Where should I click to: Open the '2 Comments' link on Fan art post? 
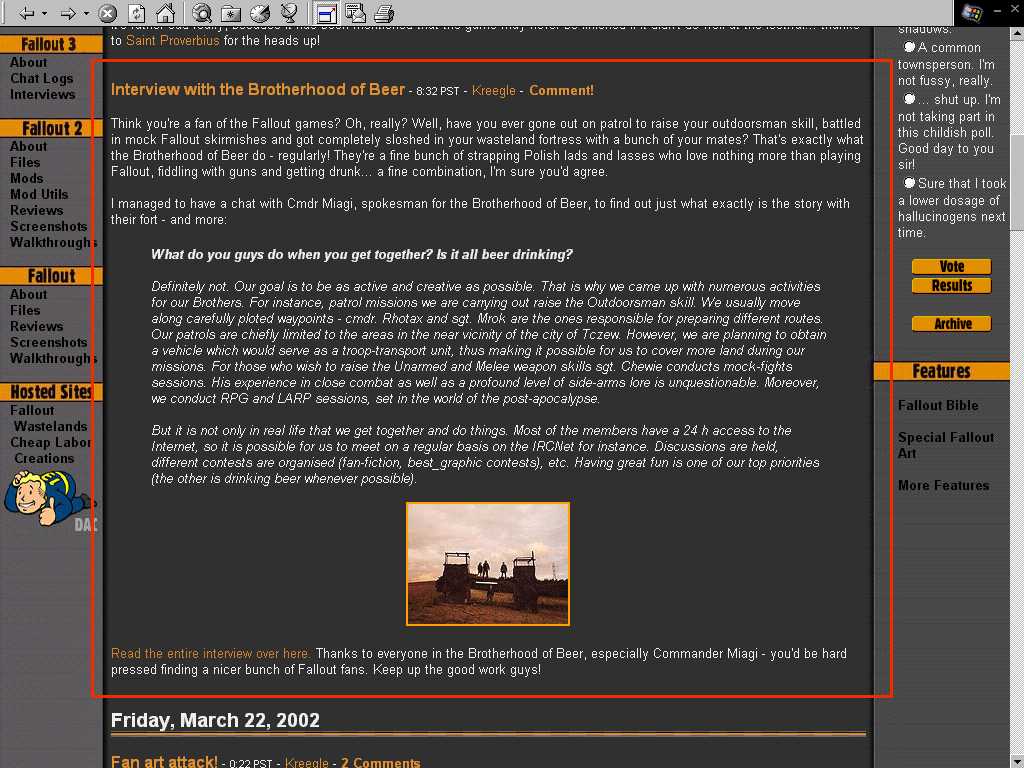click(x=381, y=763)
